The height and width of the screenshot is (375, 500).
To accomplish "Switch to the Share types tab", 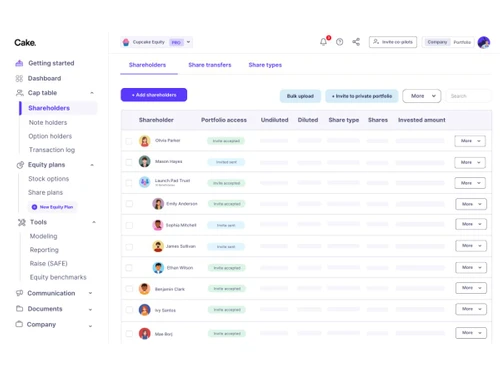I will [265, 65].
